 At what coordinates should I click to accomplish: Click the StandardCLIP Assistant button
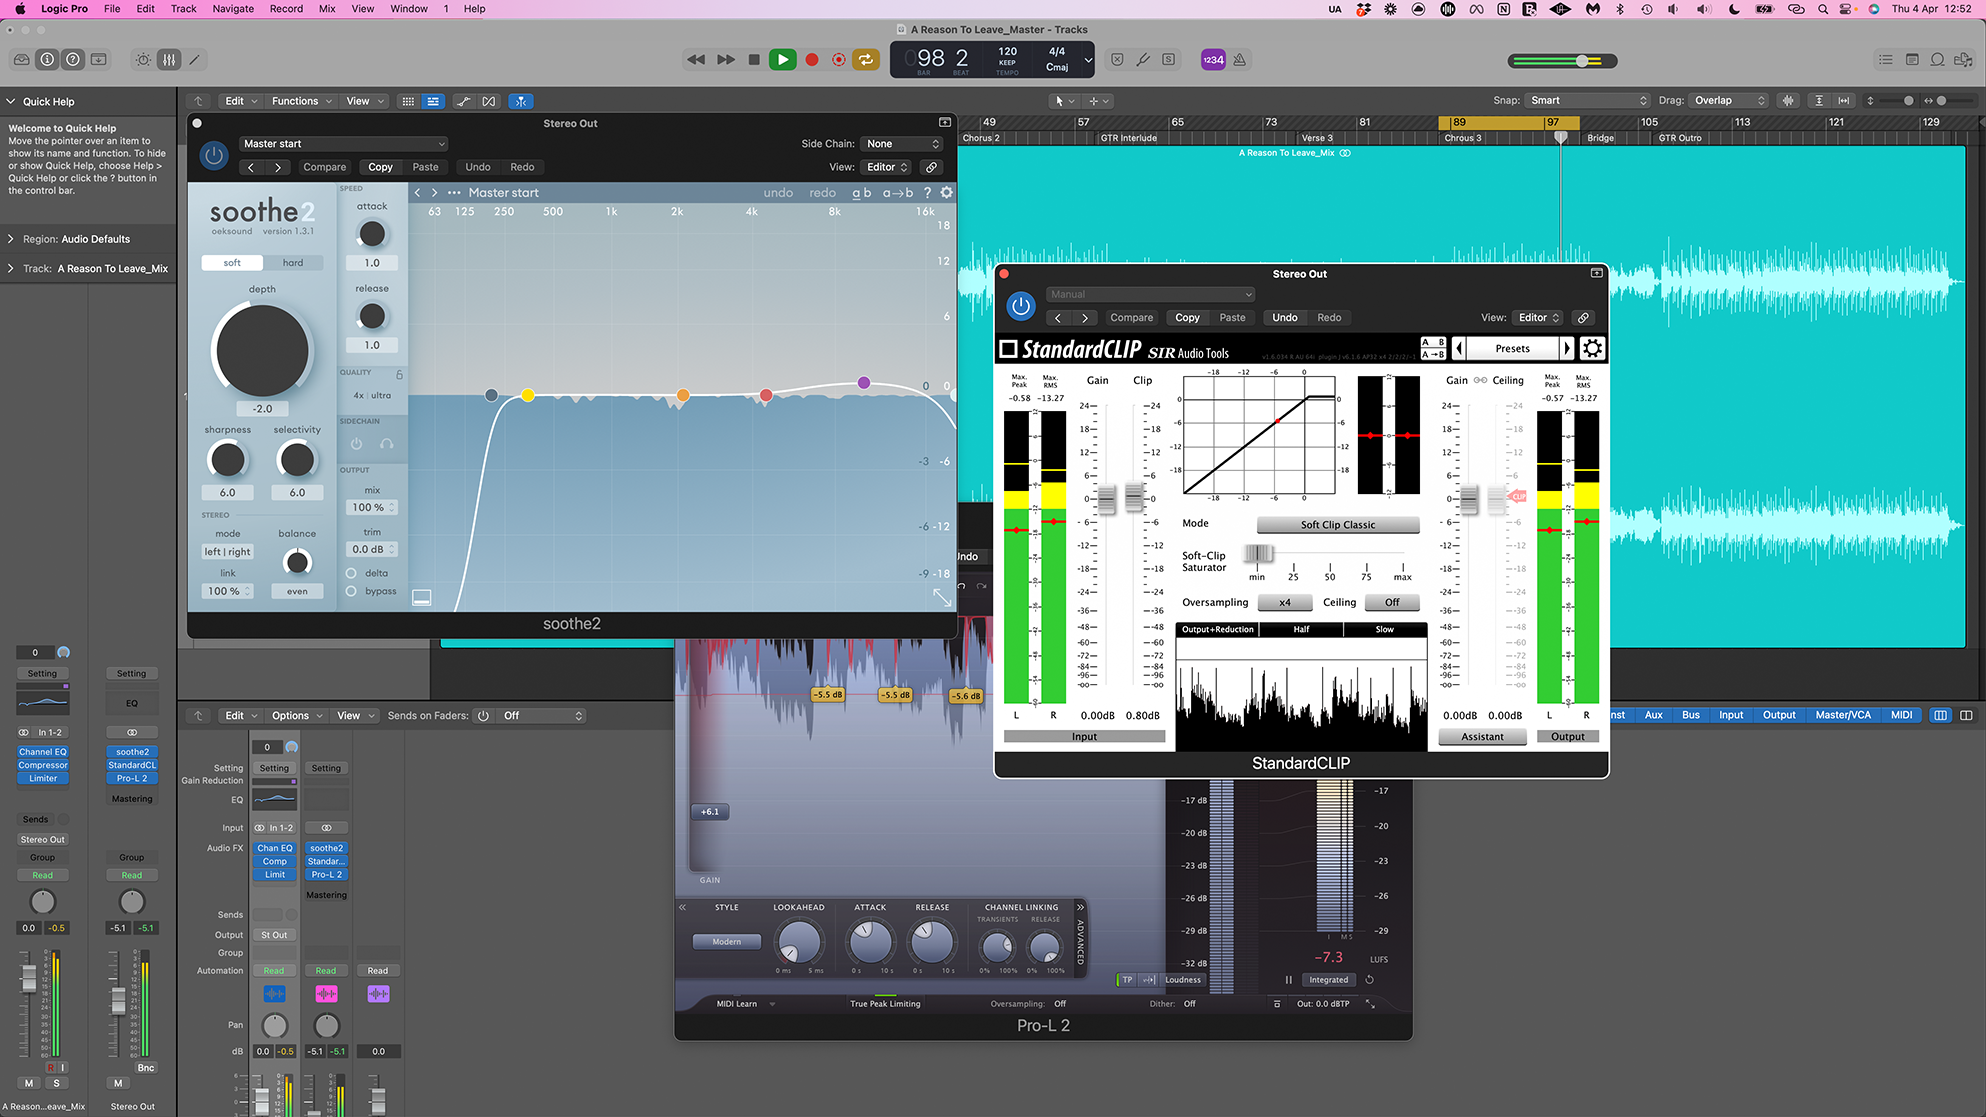(1482, 737)
